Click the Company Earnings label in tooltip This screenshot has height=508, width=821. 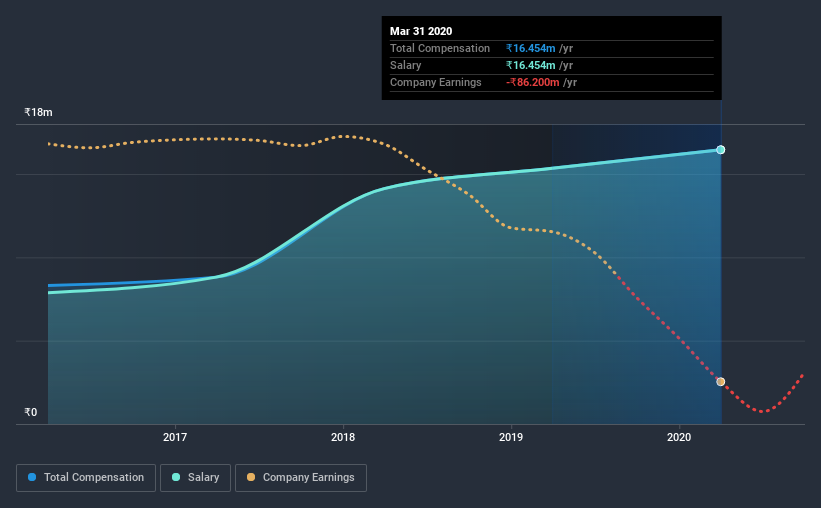(436, 82)
